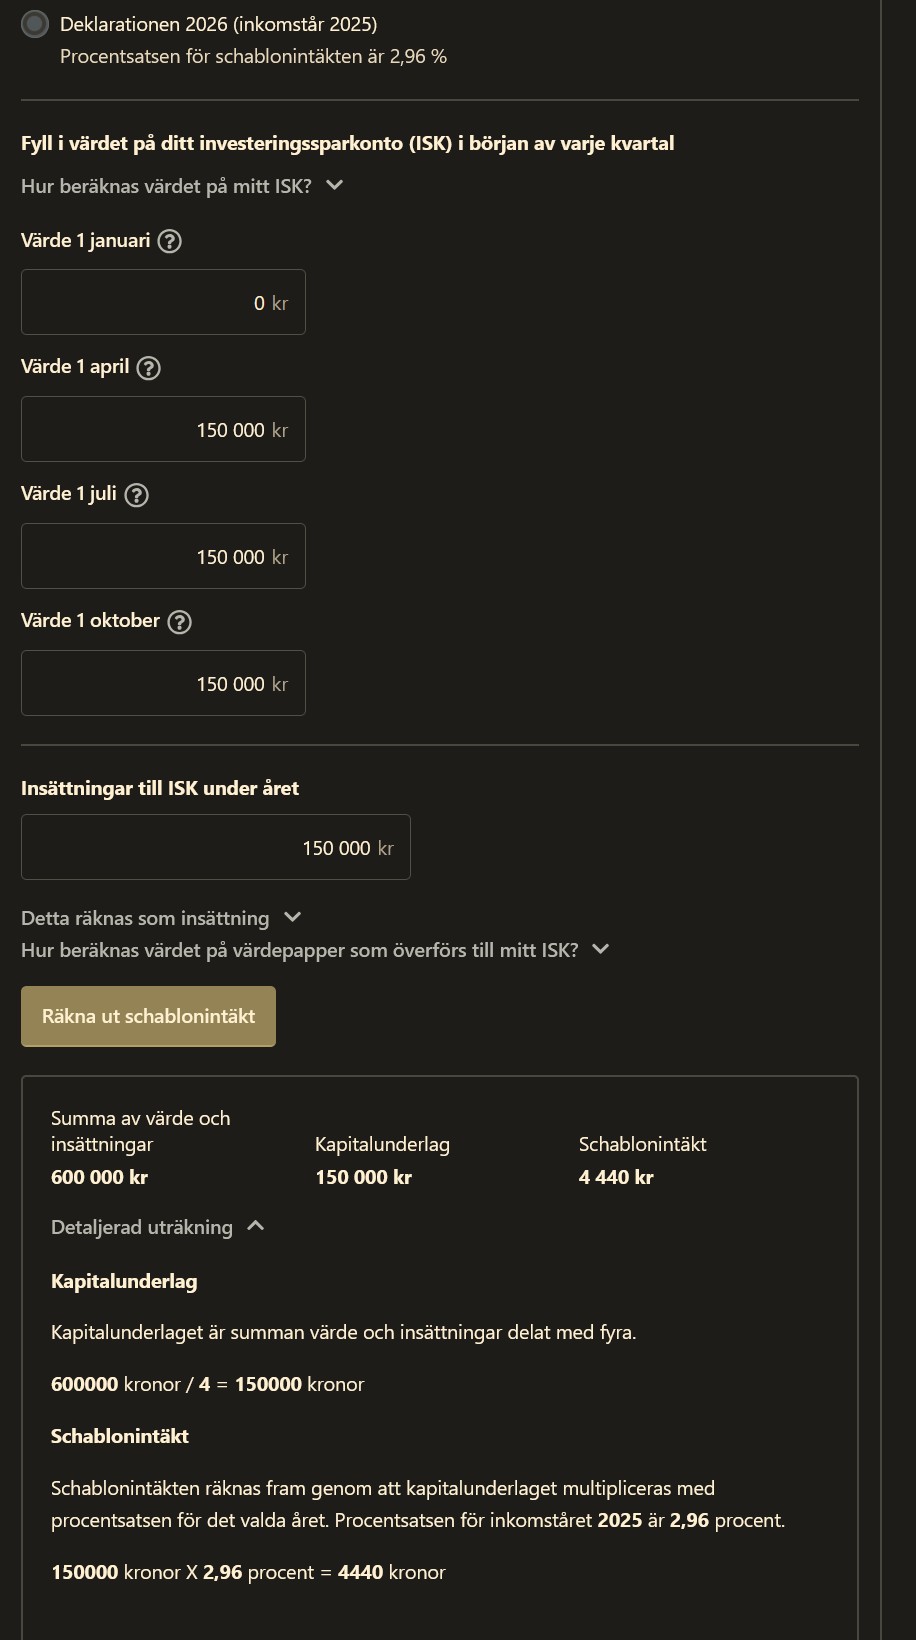Select the Värde 1 juli amount field

(x=163, y=556)
